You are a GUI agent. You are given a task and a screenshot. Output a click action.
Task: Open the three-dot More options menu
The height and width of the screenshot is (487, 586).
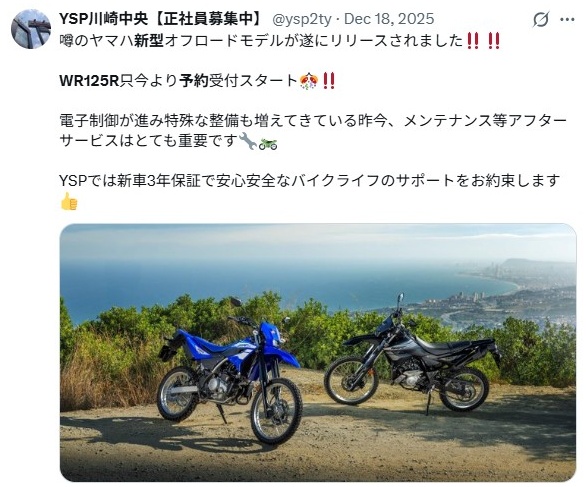click(567, 19)
